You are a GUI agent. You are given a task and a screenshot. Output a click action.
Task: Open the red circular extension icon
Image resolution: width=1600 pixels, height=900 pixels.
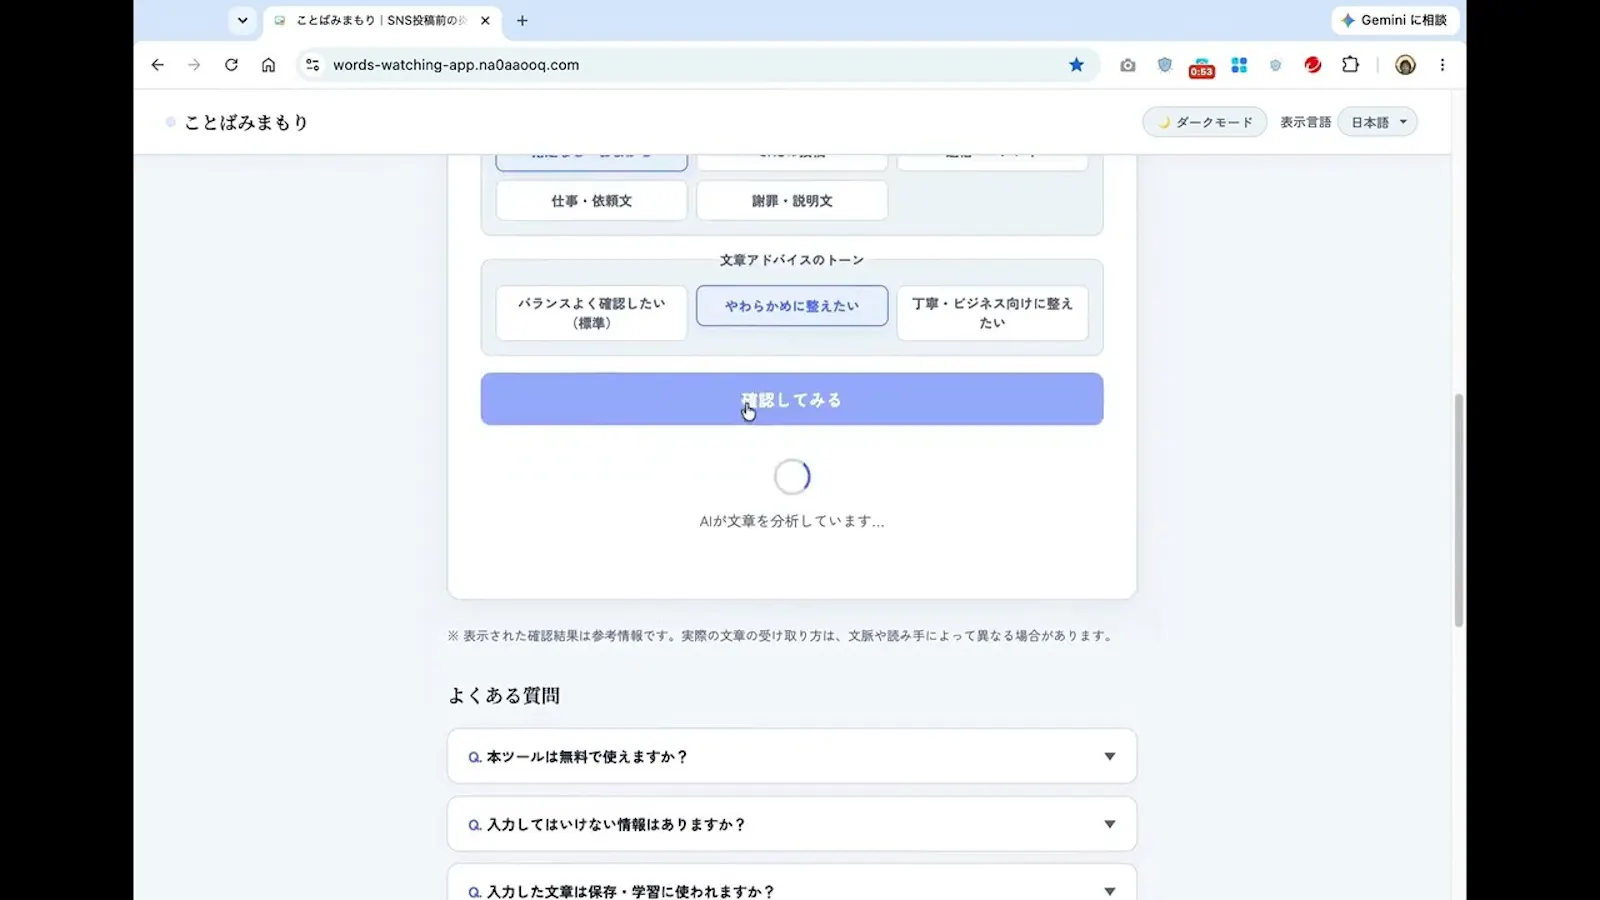[1313, 65]
